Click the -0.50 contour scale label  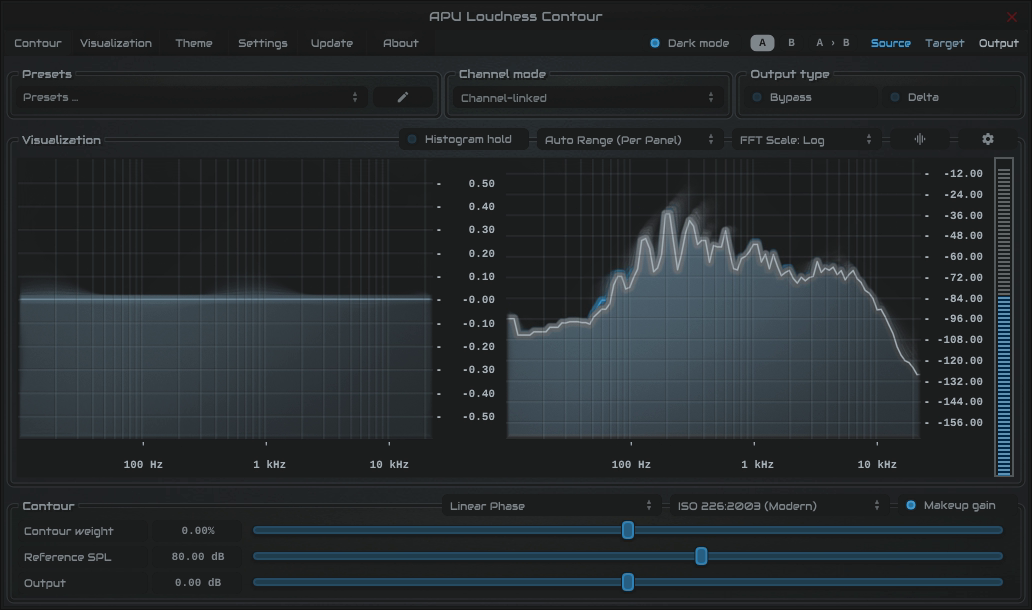[x=478, y=417]
